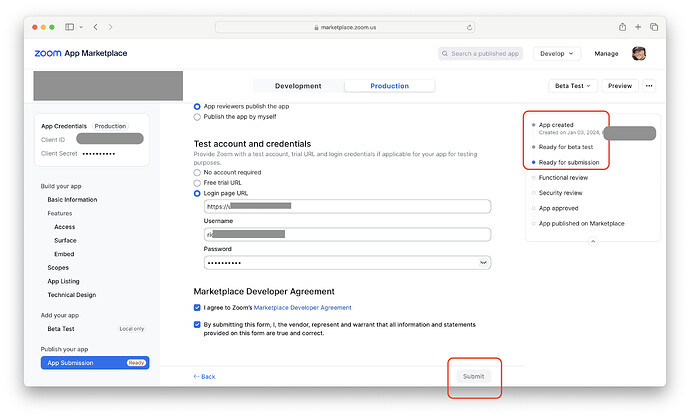Viewport: 690px width, 418px height.
Task: Expand the Beta Test dropdown button
Action: click(x=573, y=86)
